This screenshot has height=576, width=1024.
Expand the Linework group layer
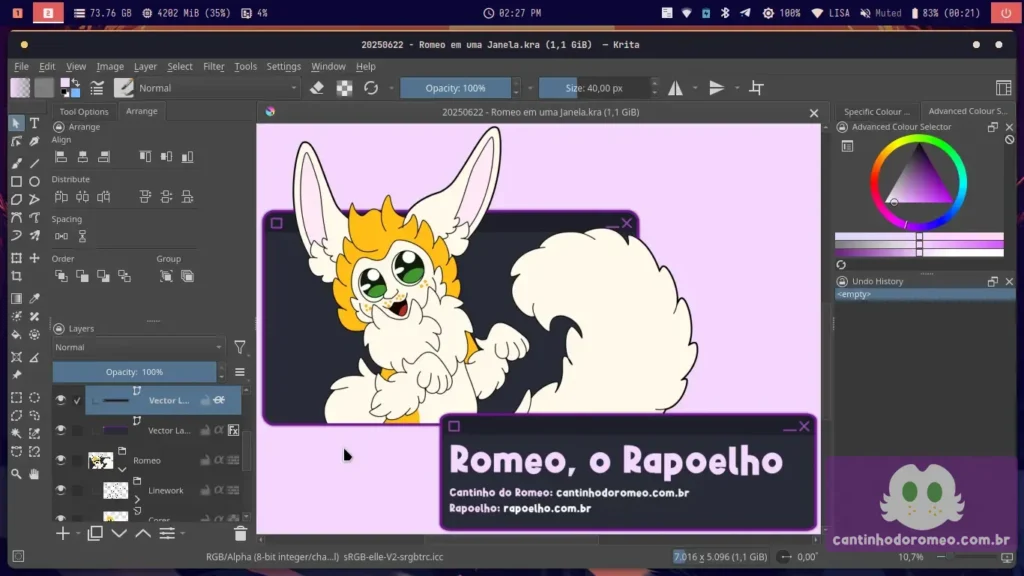(137, 500)
